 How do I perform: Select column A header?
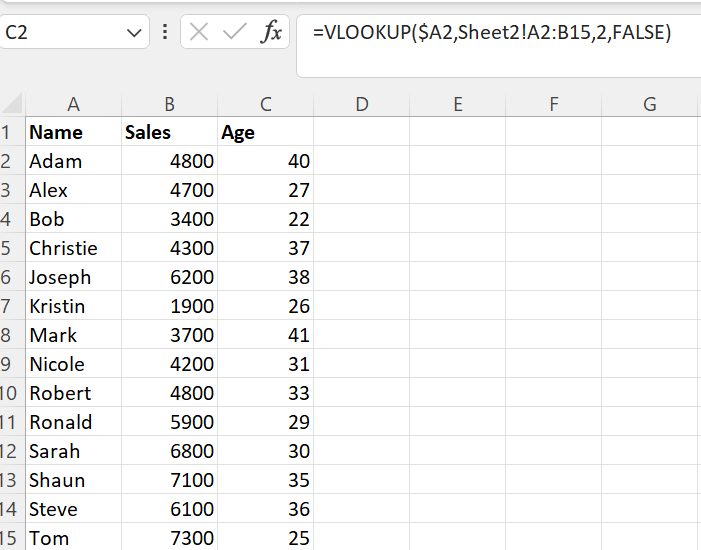[73, 104]
